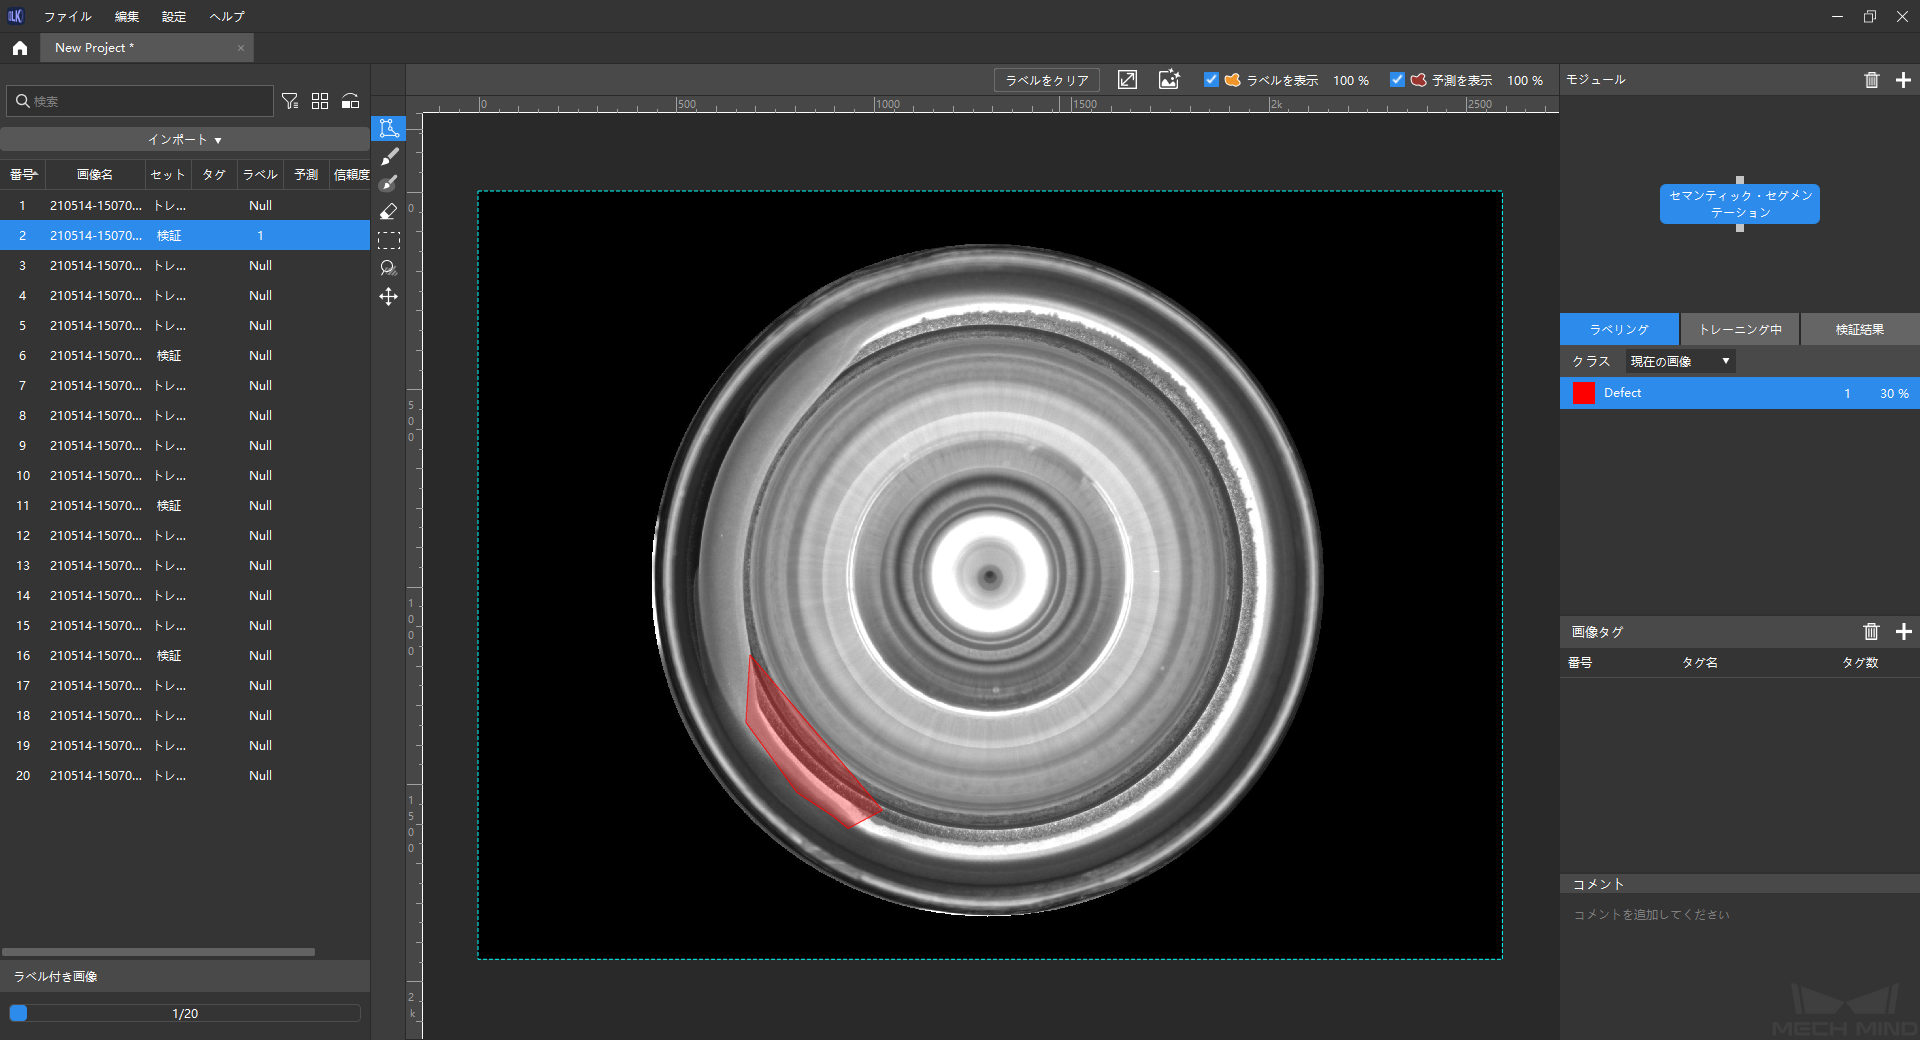This screenshot has width=1920, height=1040.
Task: Click the red prediction shape icon
Action: pos(1419,80)
